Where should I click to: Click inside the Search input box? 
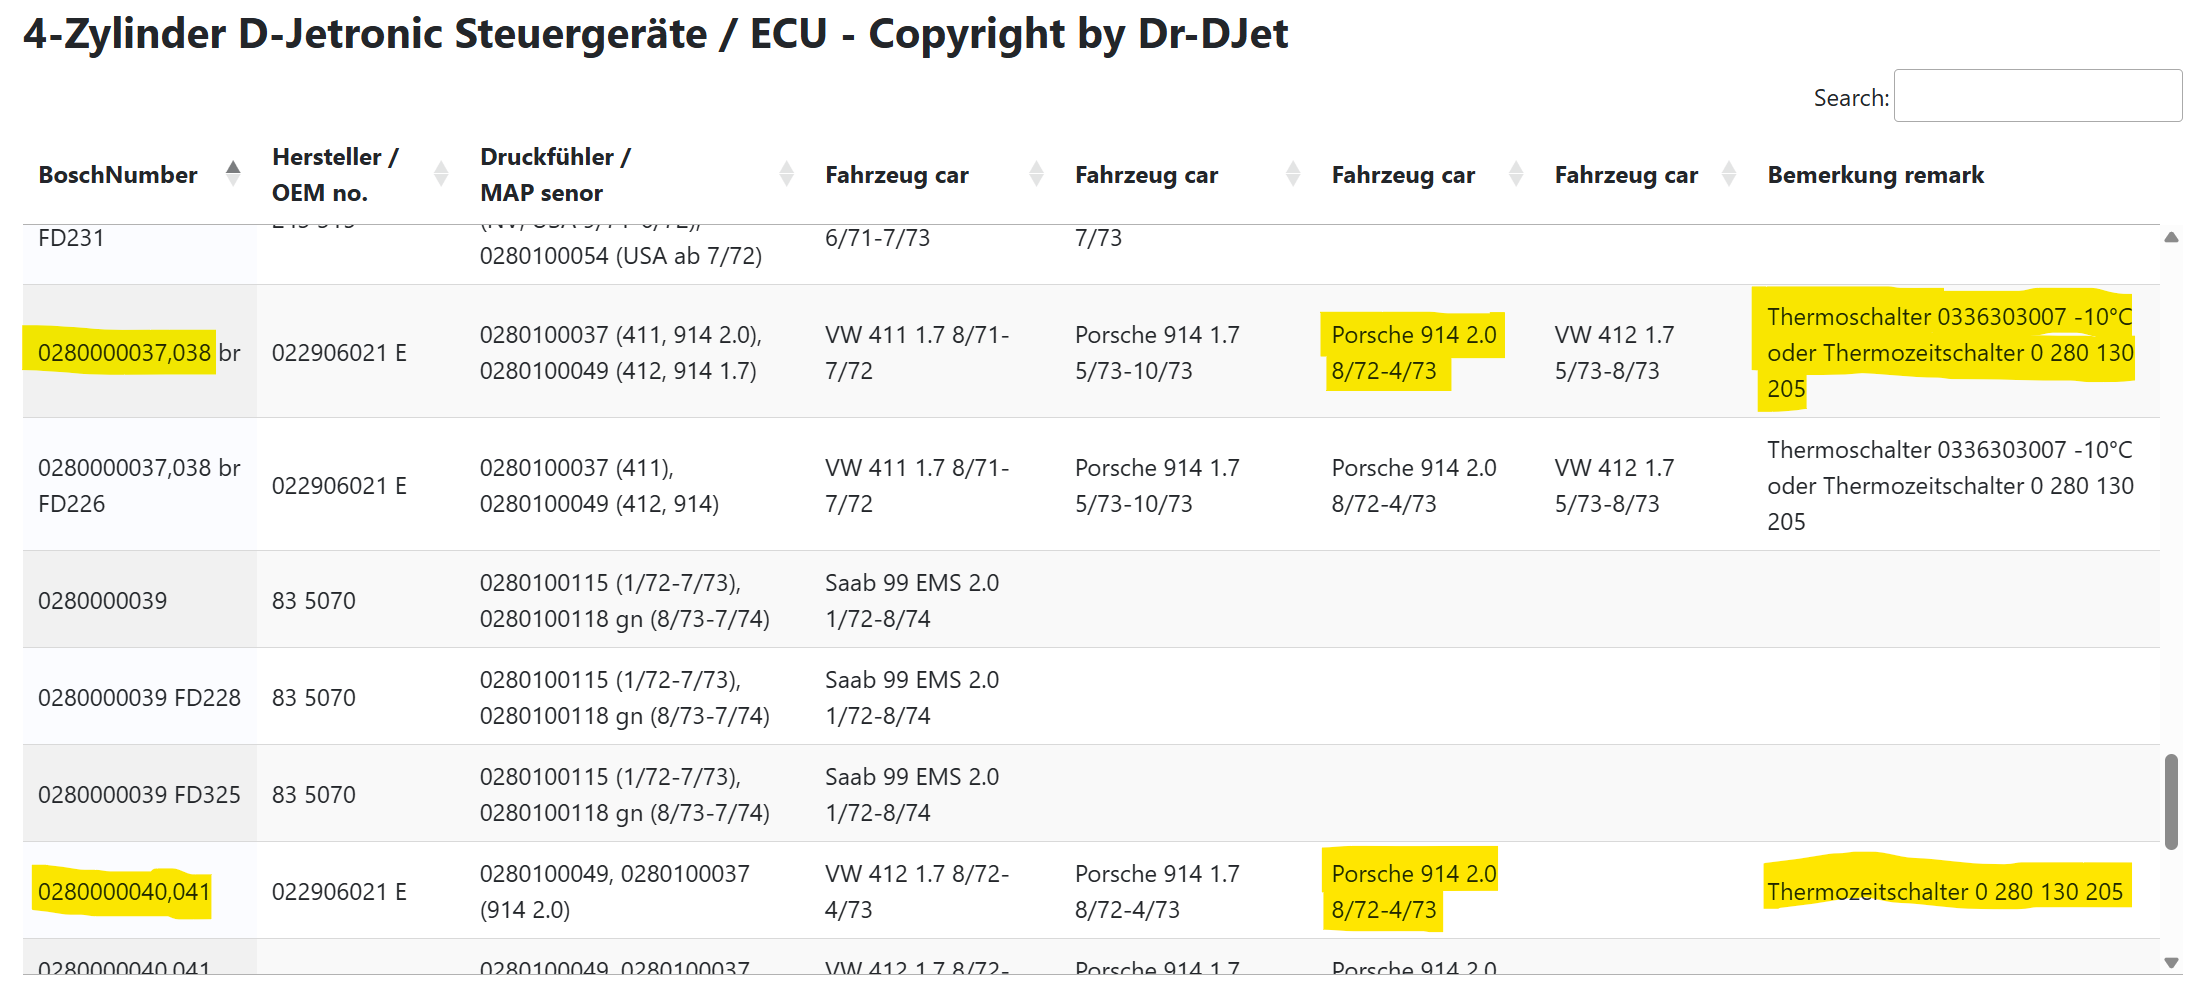pyautogui.click(x=2037, y=96)
